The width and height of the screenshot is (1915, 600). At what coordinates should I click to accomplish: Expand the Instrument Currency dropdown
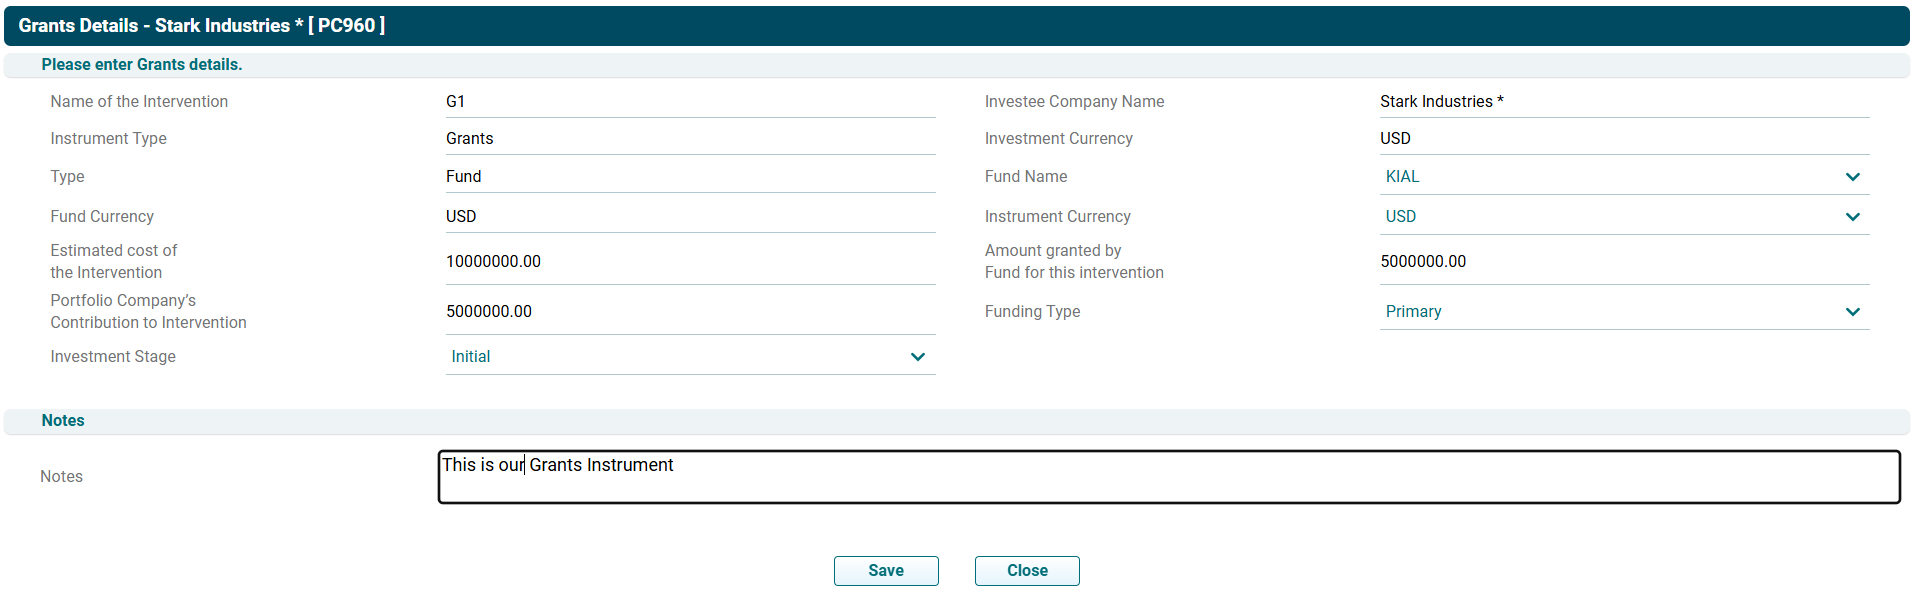[x=1623, y=217]
